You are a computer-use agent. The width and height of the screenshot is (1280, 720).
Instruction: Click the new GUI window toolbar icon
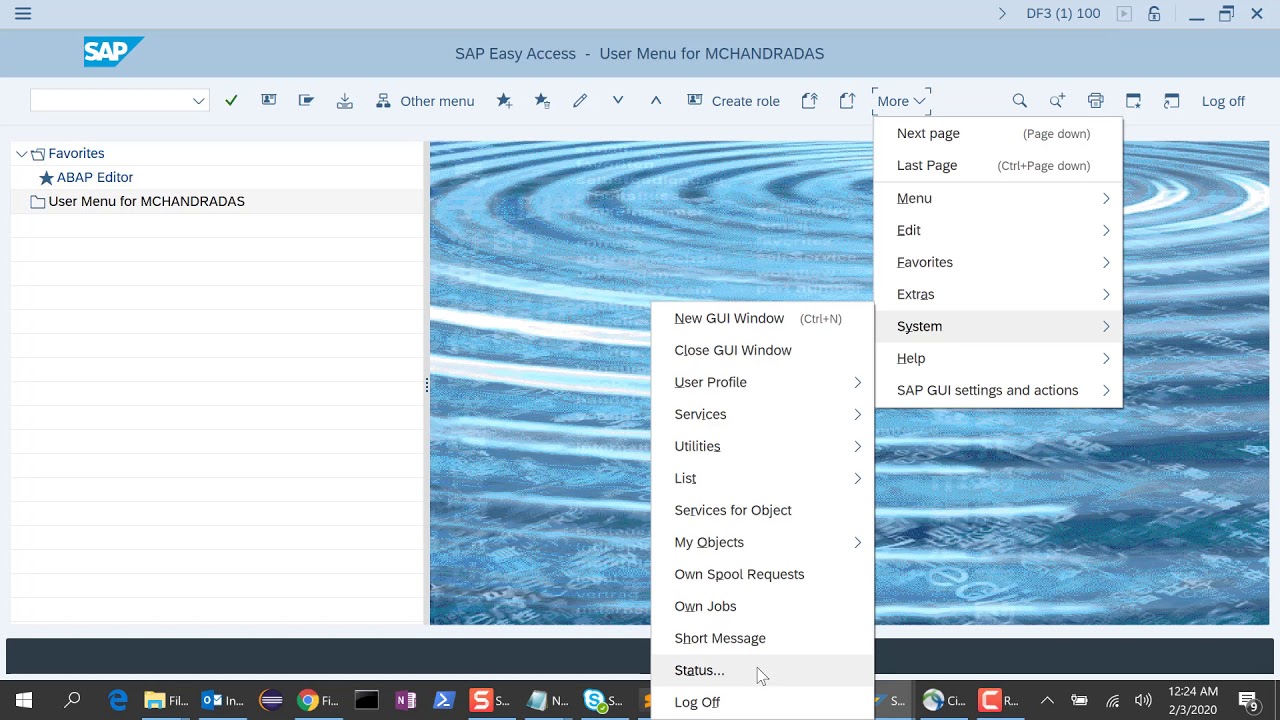click(x=1133, y=100)
